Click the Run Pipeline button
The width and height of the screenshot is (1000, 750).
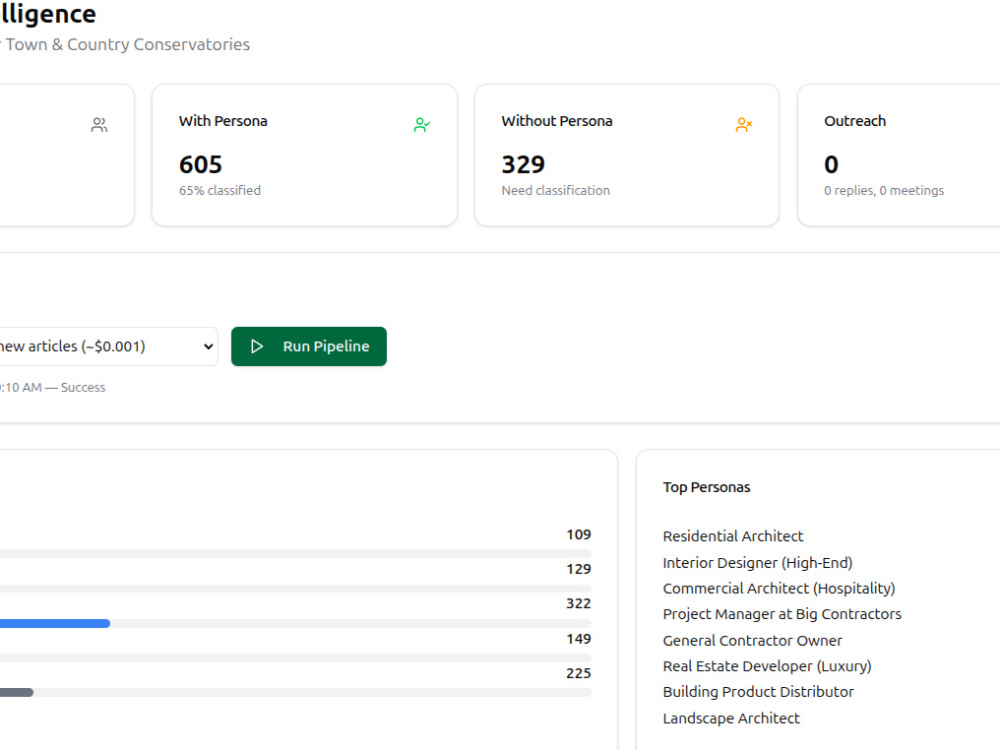[x=309, y=346]
